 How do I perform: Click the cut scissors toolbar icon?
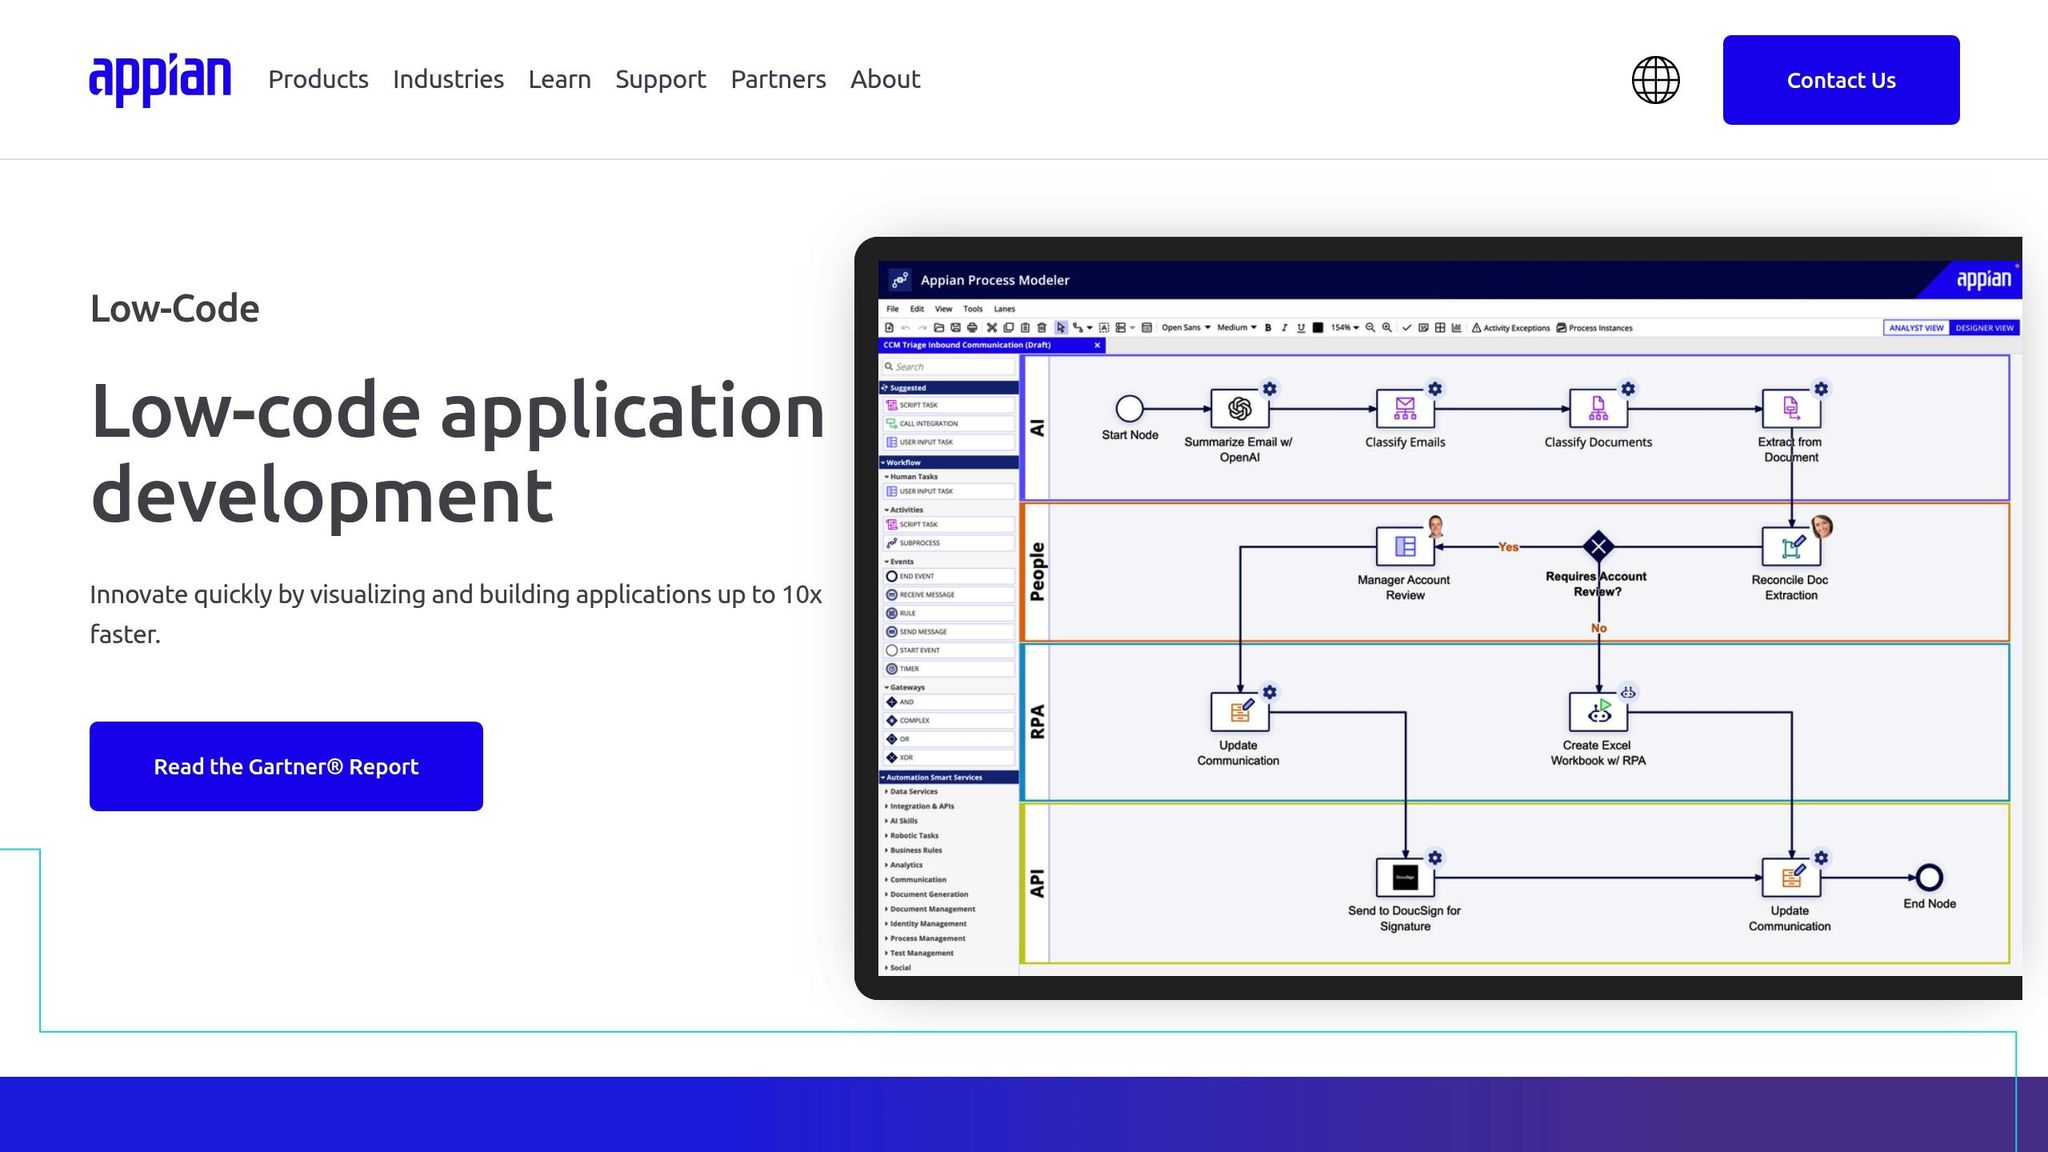[992, 327]
